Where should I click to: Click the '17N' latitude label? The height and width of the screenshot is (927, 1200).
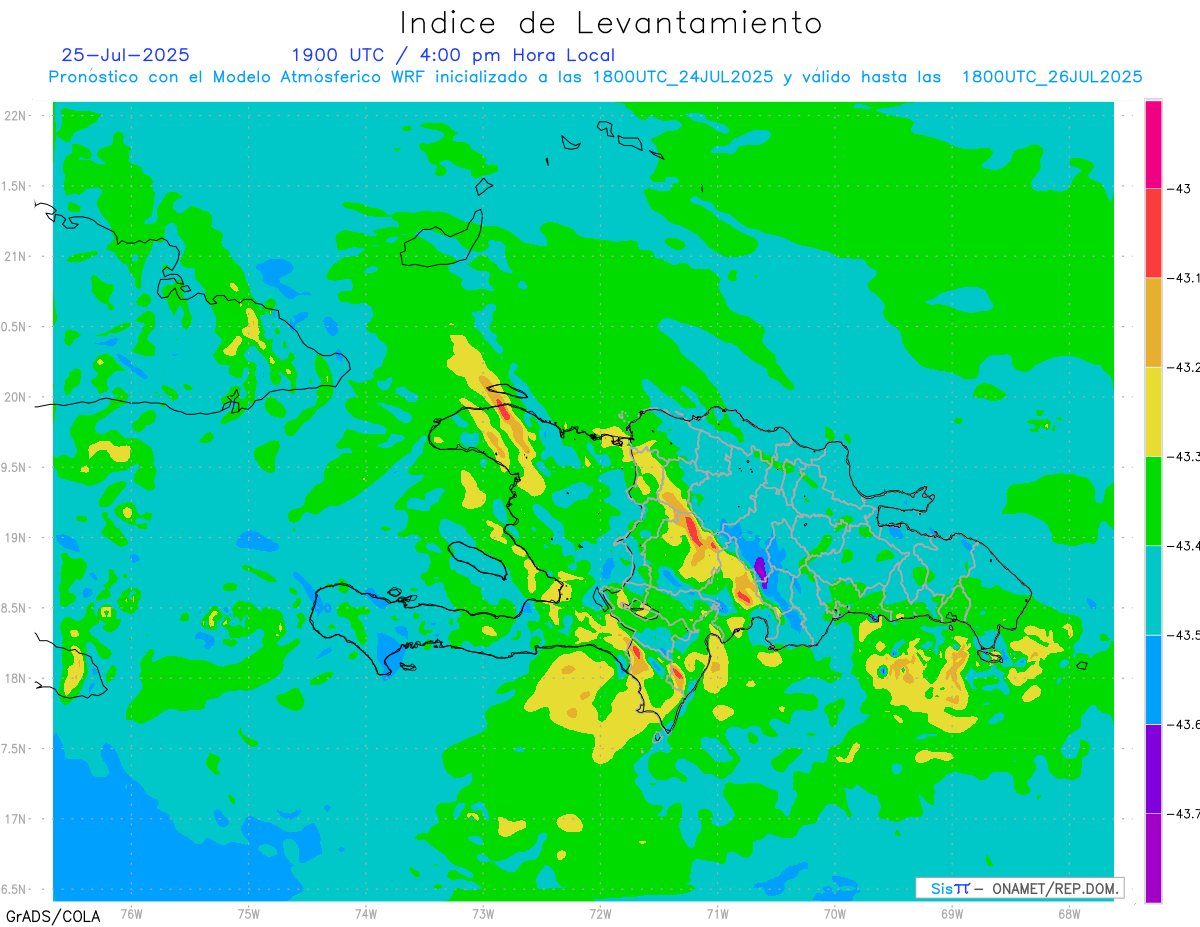coord(17,819)
